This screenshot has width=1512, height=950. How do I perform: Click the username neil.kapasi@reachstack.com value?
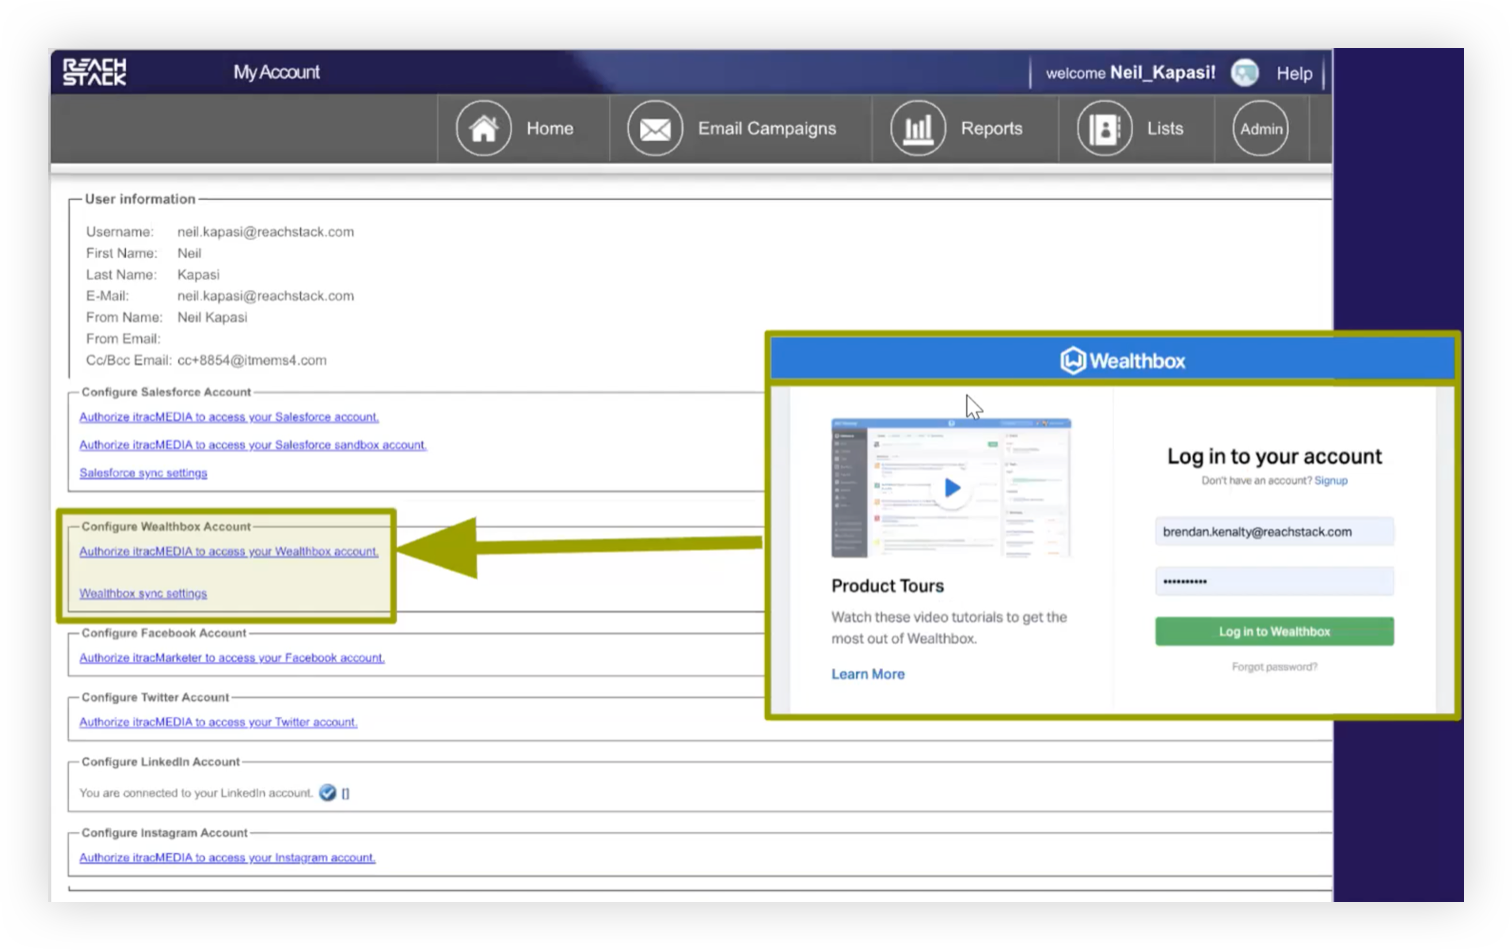pos(266,232)
